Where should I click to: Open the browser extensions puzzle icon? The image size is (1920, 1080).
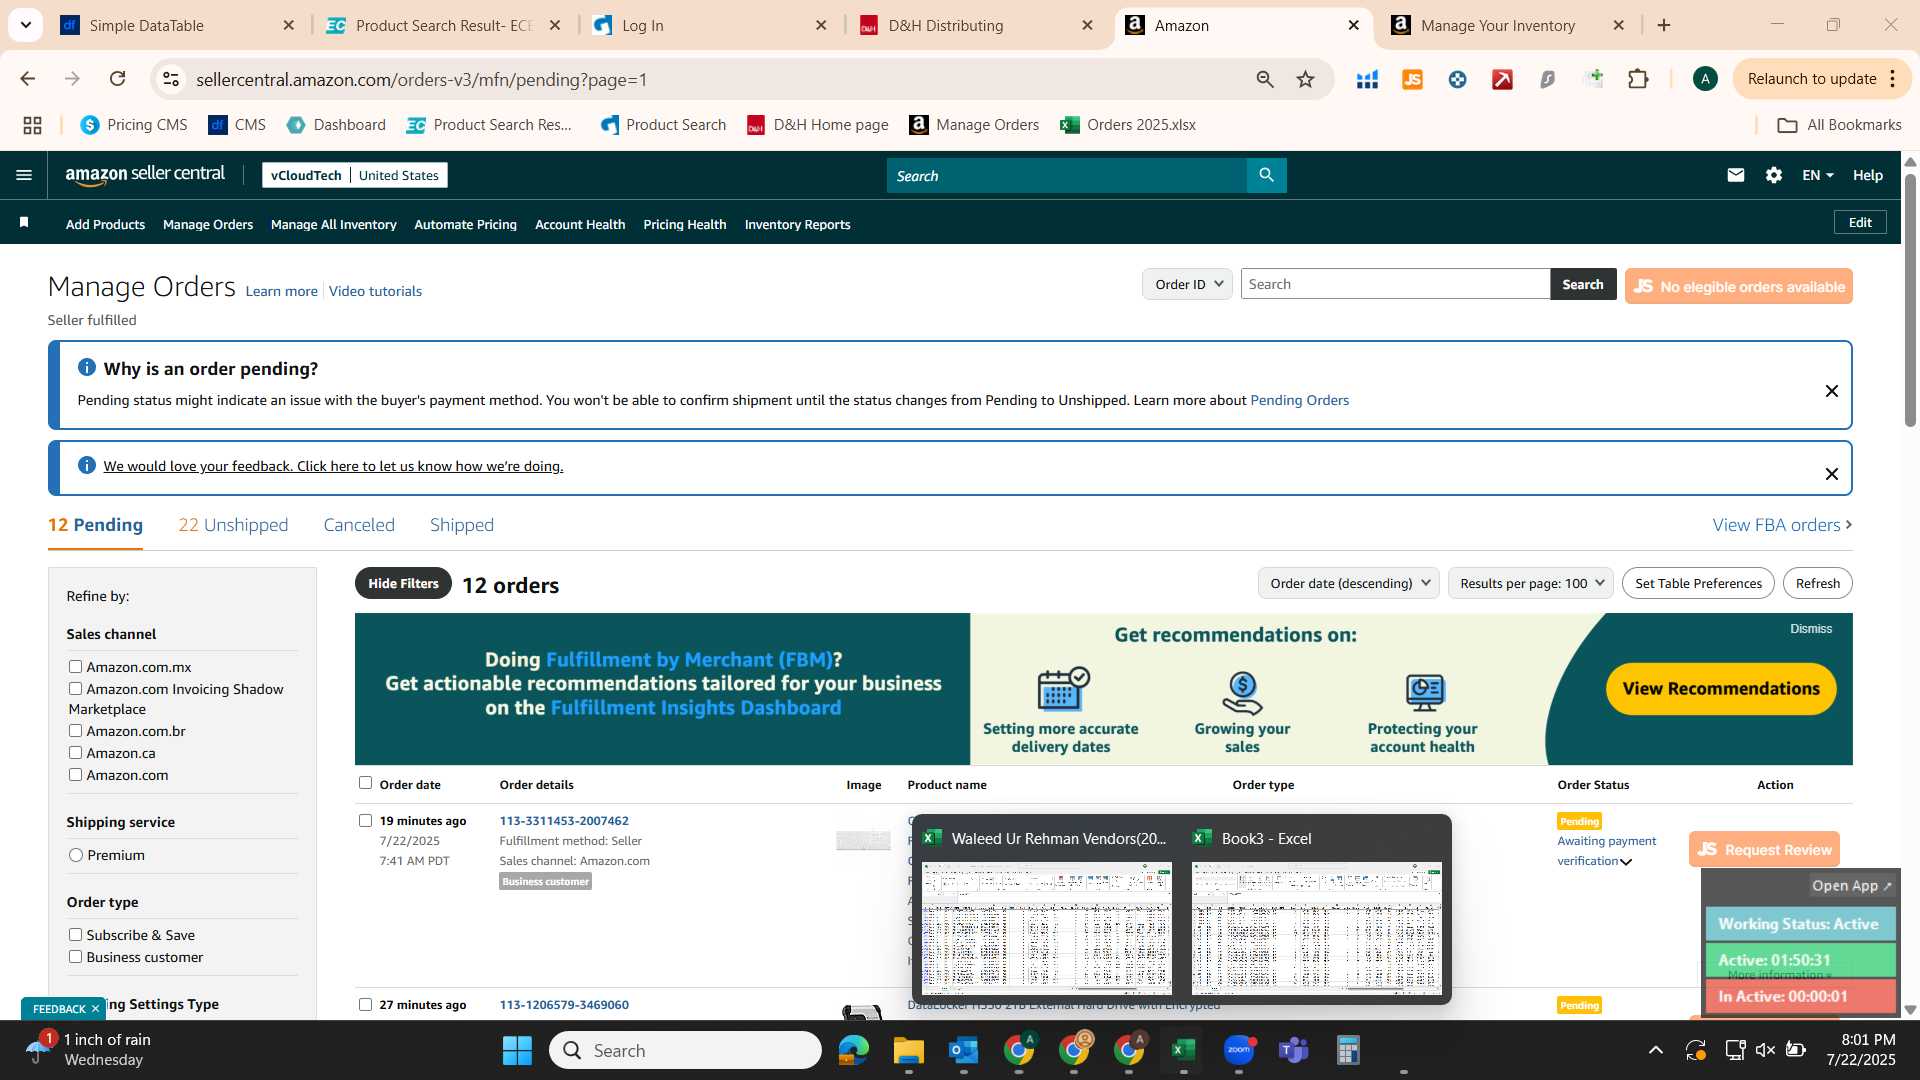pos(1638,79)
